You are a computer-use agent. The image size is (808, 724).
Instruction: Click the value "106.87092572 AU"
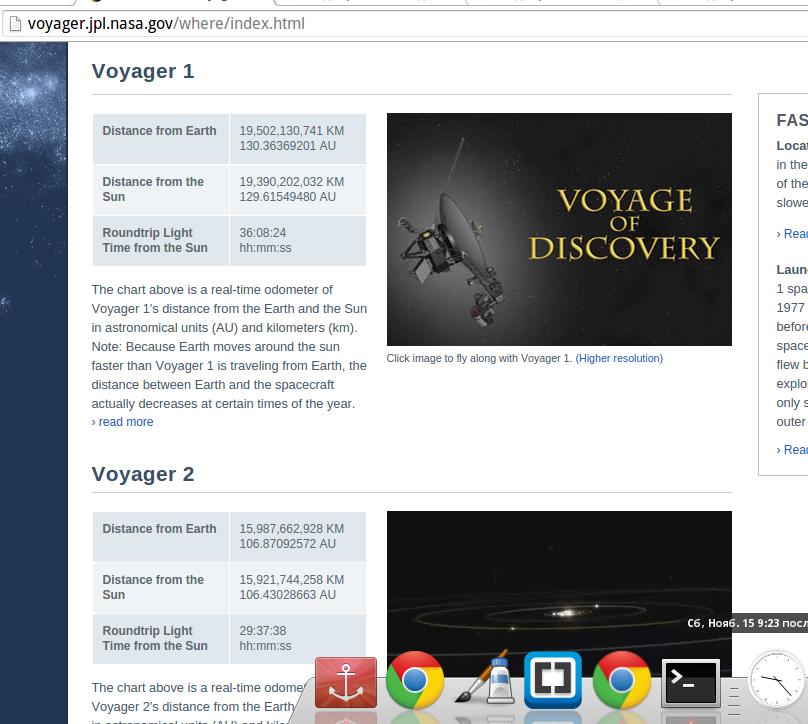pyautogui.click(x=288, y=544)
